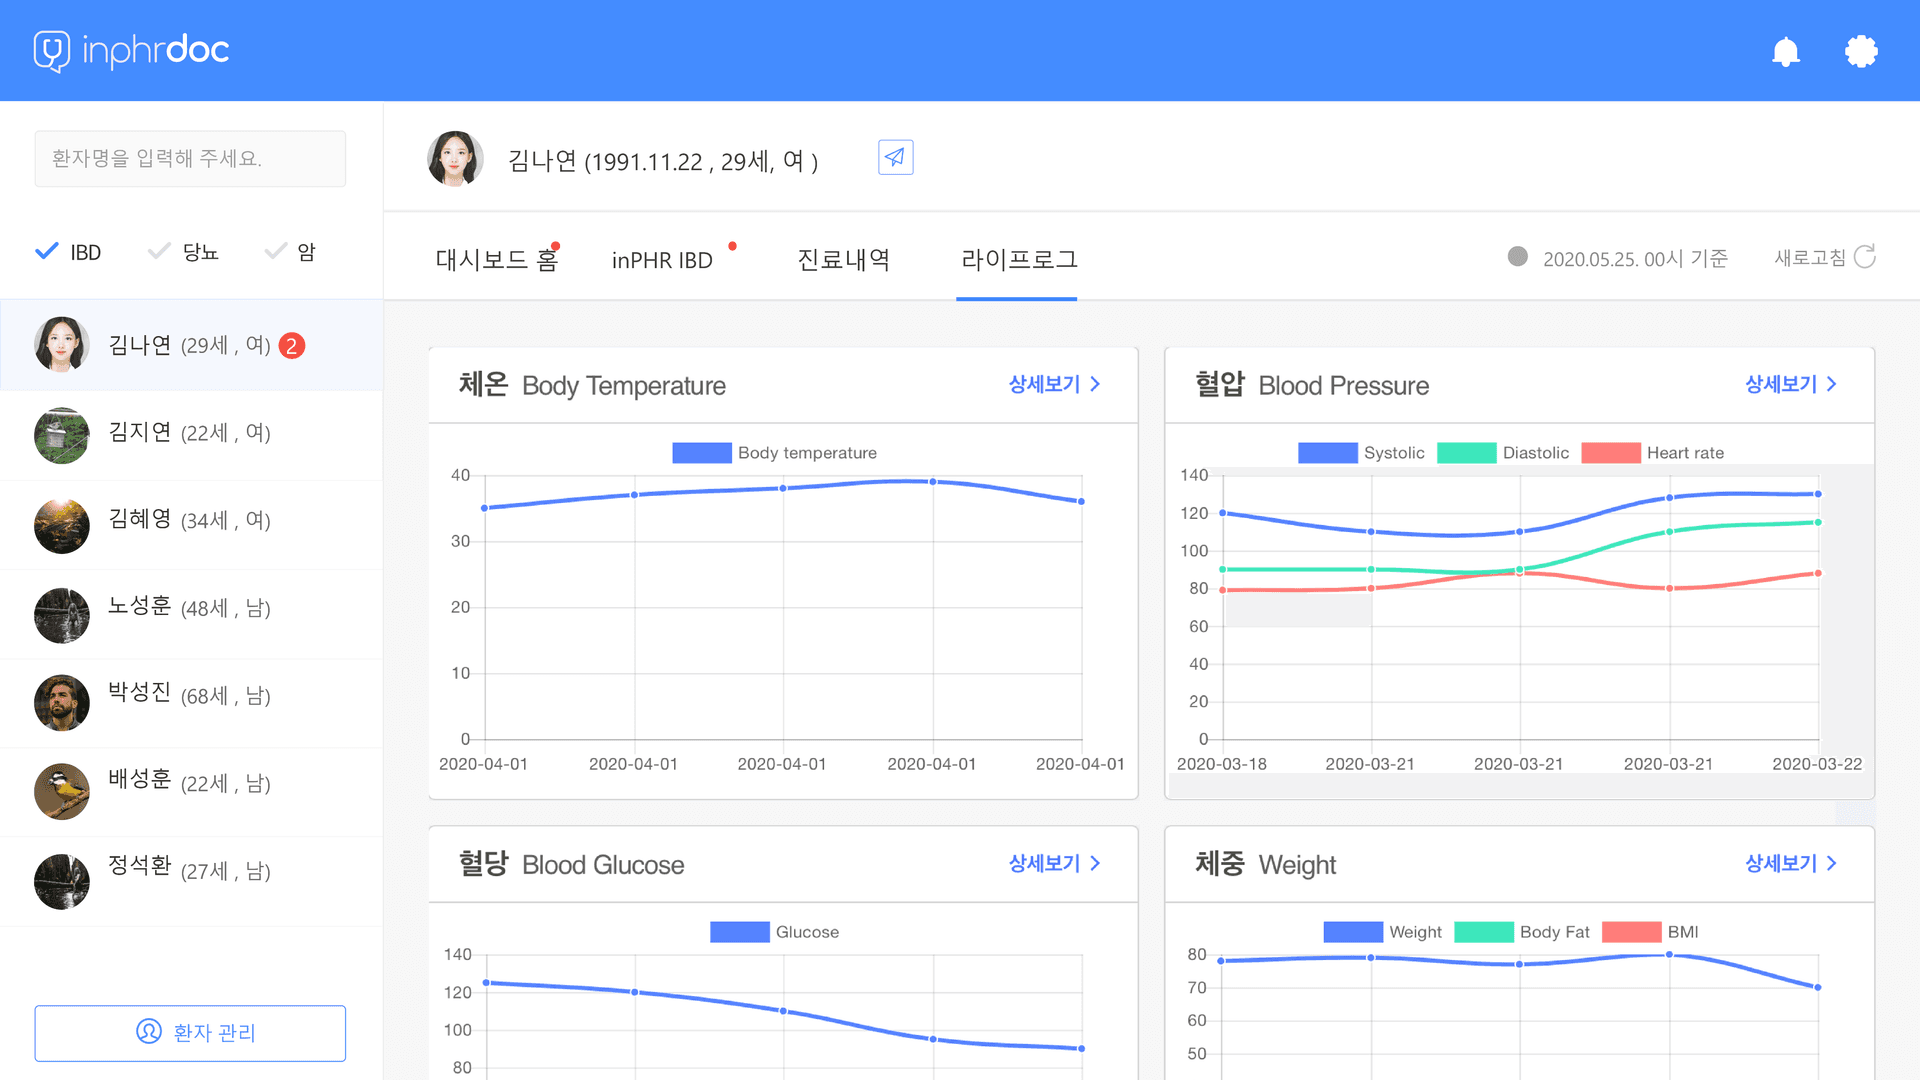
Task: Open patient management via the circular avatar icon
Action: [148, 1032]
